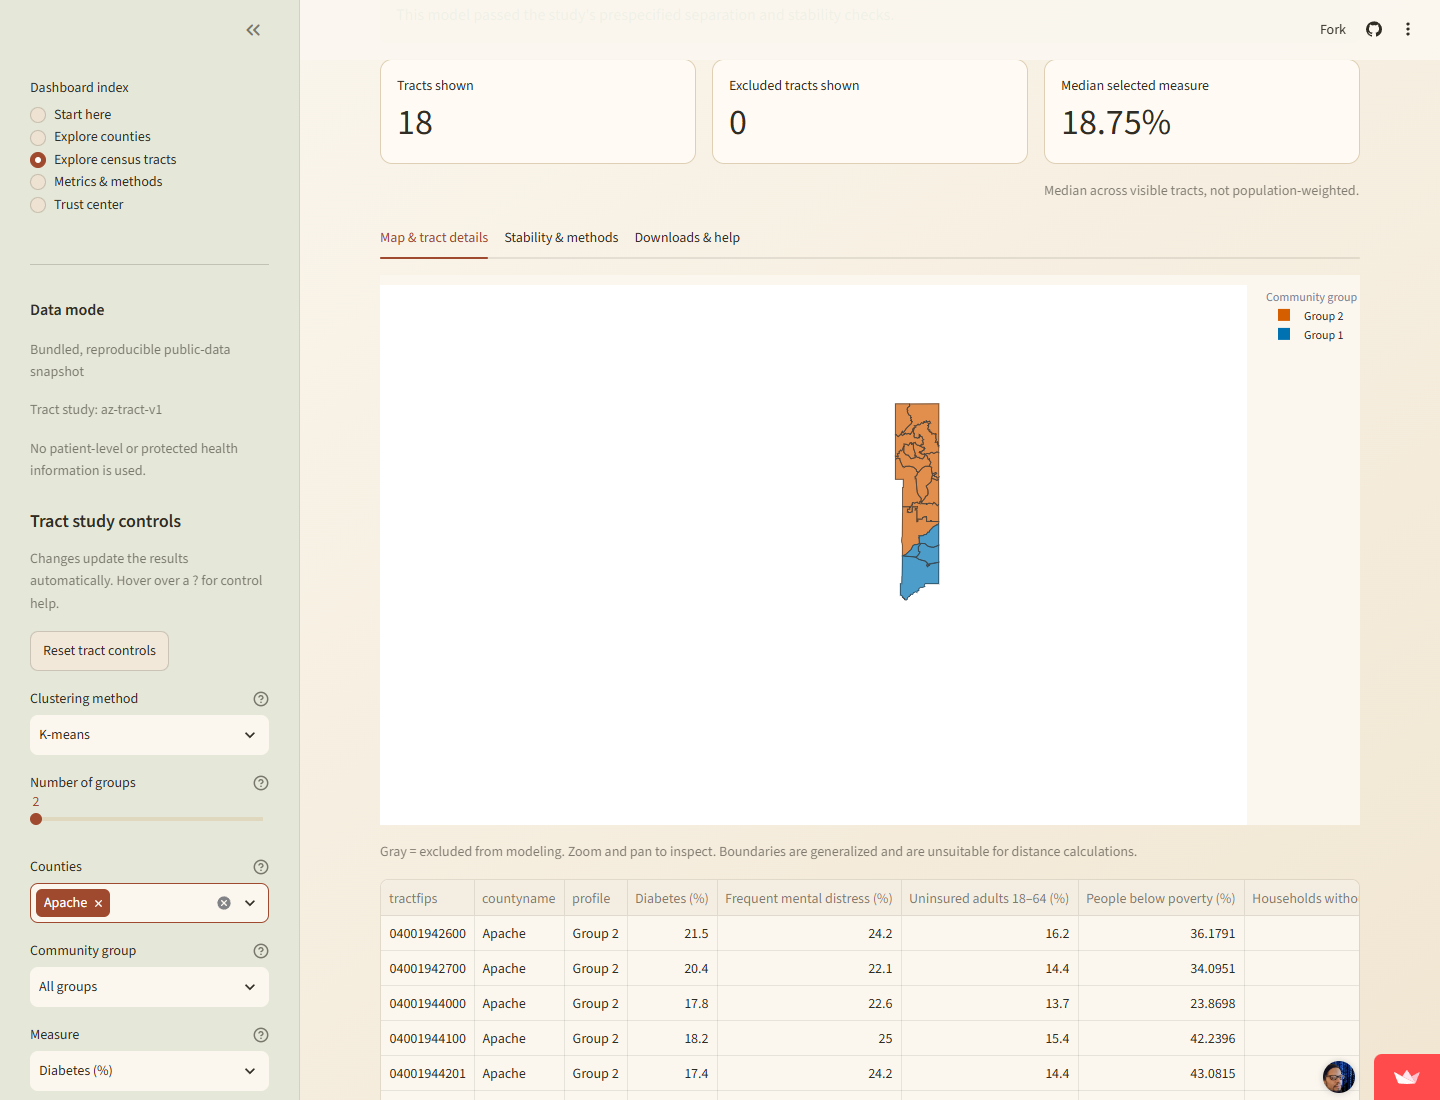Sort by tractfips column header
This screenshot has height=1100, width=1440.
tap(427, 899)
